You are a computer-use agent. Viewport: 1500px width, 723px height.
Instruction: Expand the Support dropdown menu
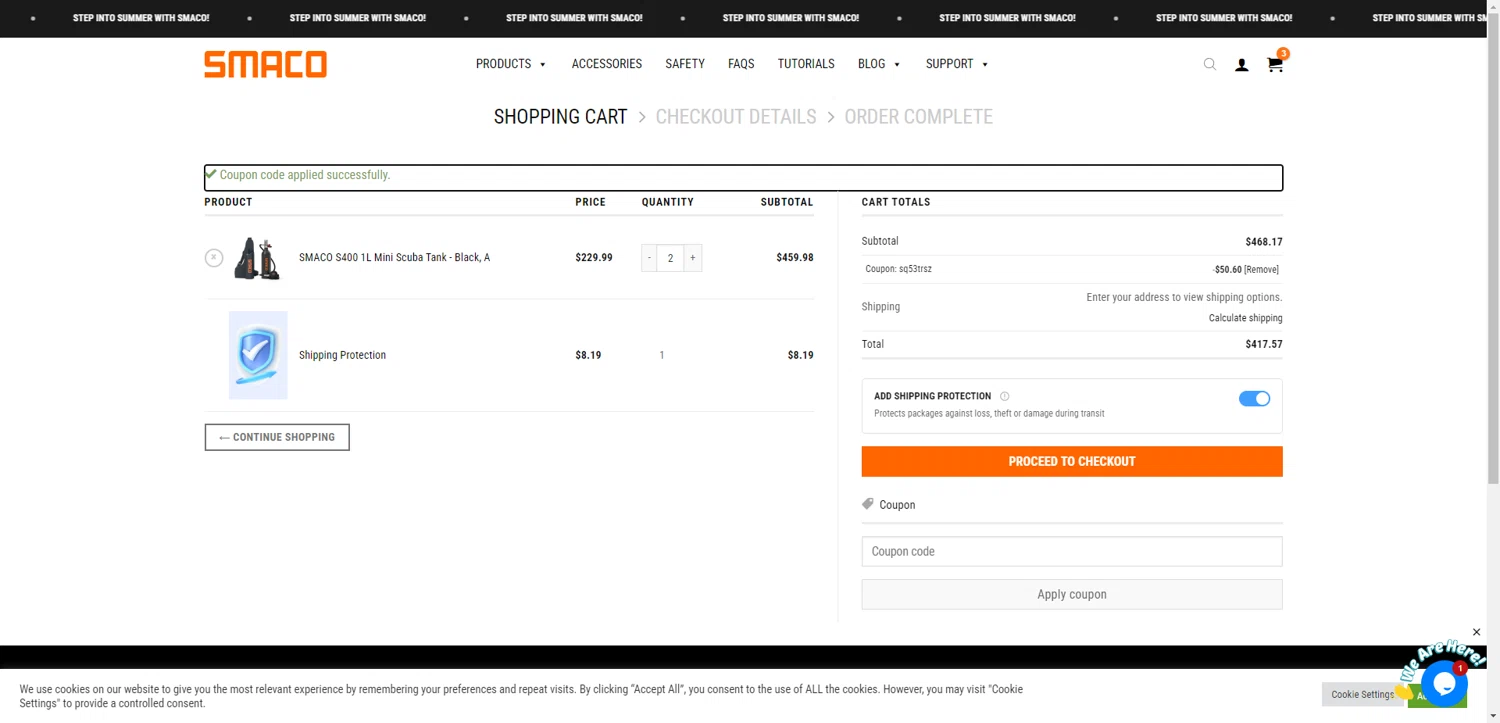point(957,64)
